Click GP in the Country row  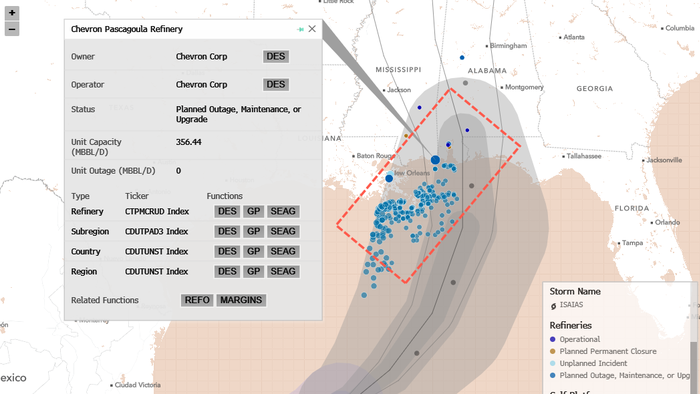(x=254, y=252)
